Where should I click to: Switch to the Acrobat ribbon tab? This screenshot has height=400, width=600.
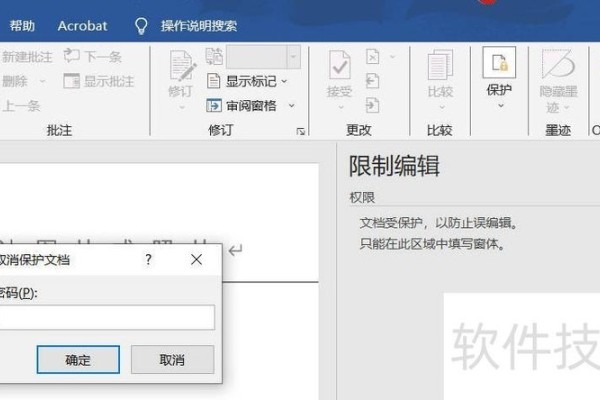tap(82, 26)
